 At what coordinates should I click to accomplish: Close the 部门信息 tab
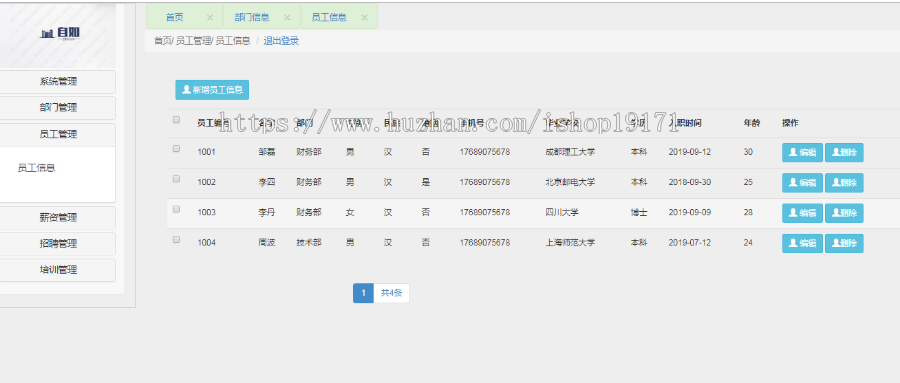[x=287, y=18]
